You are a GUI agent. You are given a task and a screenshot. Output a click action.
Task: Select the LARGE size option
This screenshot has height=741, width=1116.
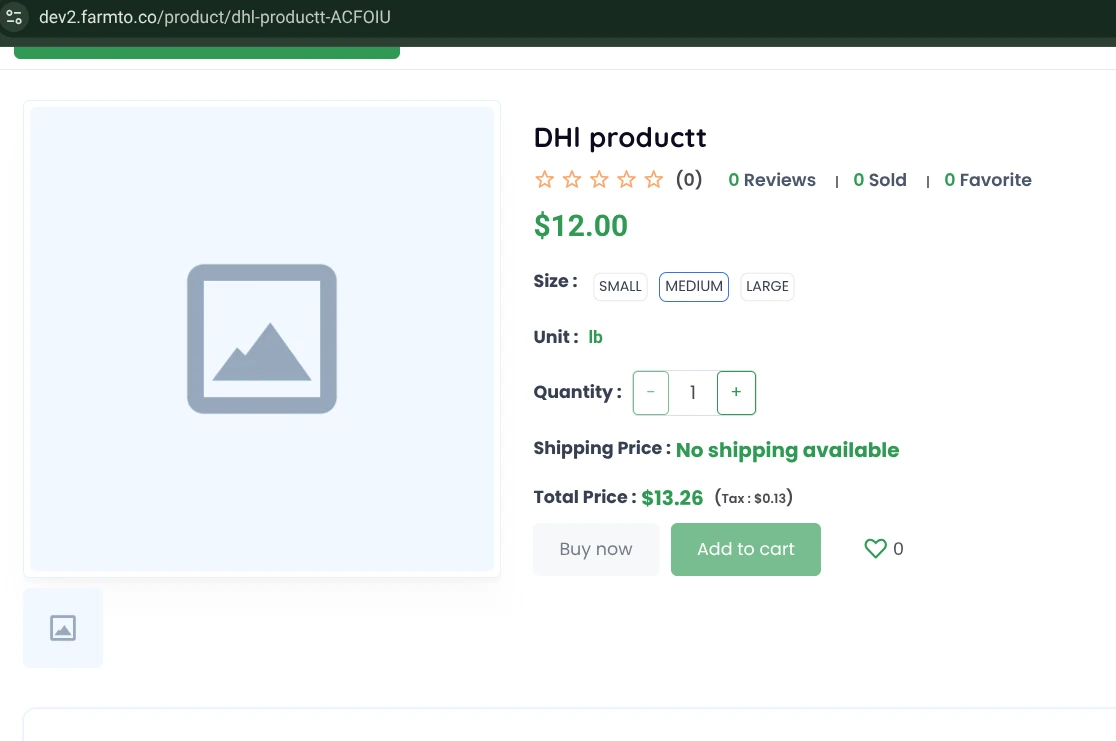coord(767,286)
